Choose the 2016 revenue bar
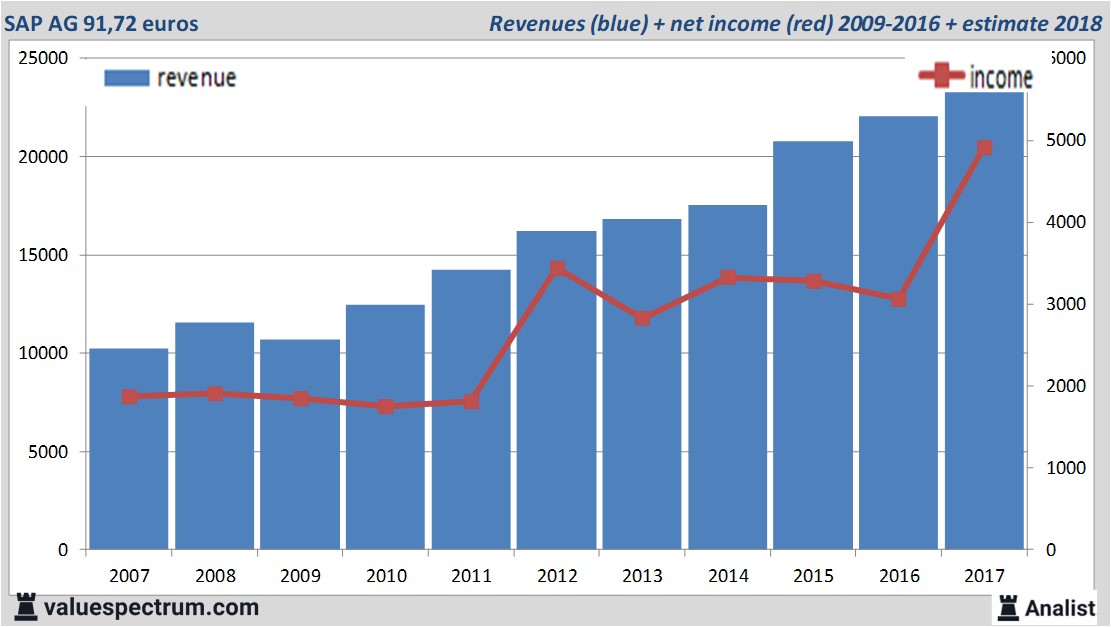Screen dimensions: 1111x627 coord(898,333)
